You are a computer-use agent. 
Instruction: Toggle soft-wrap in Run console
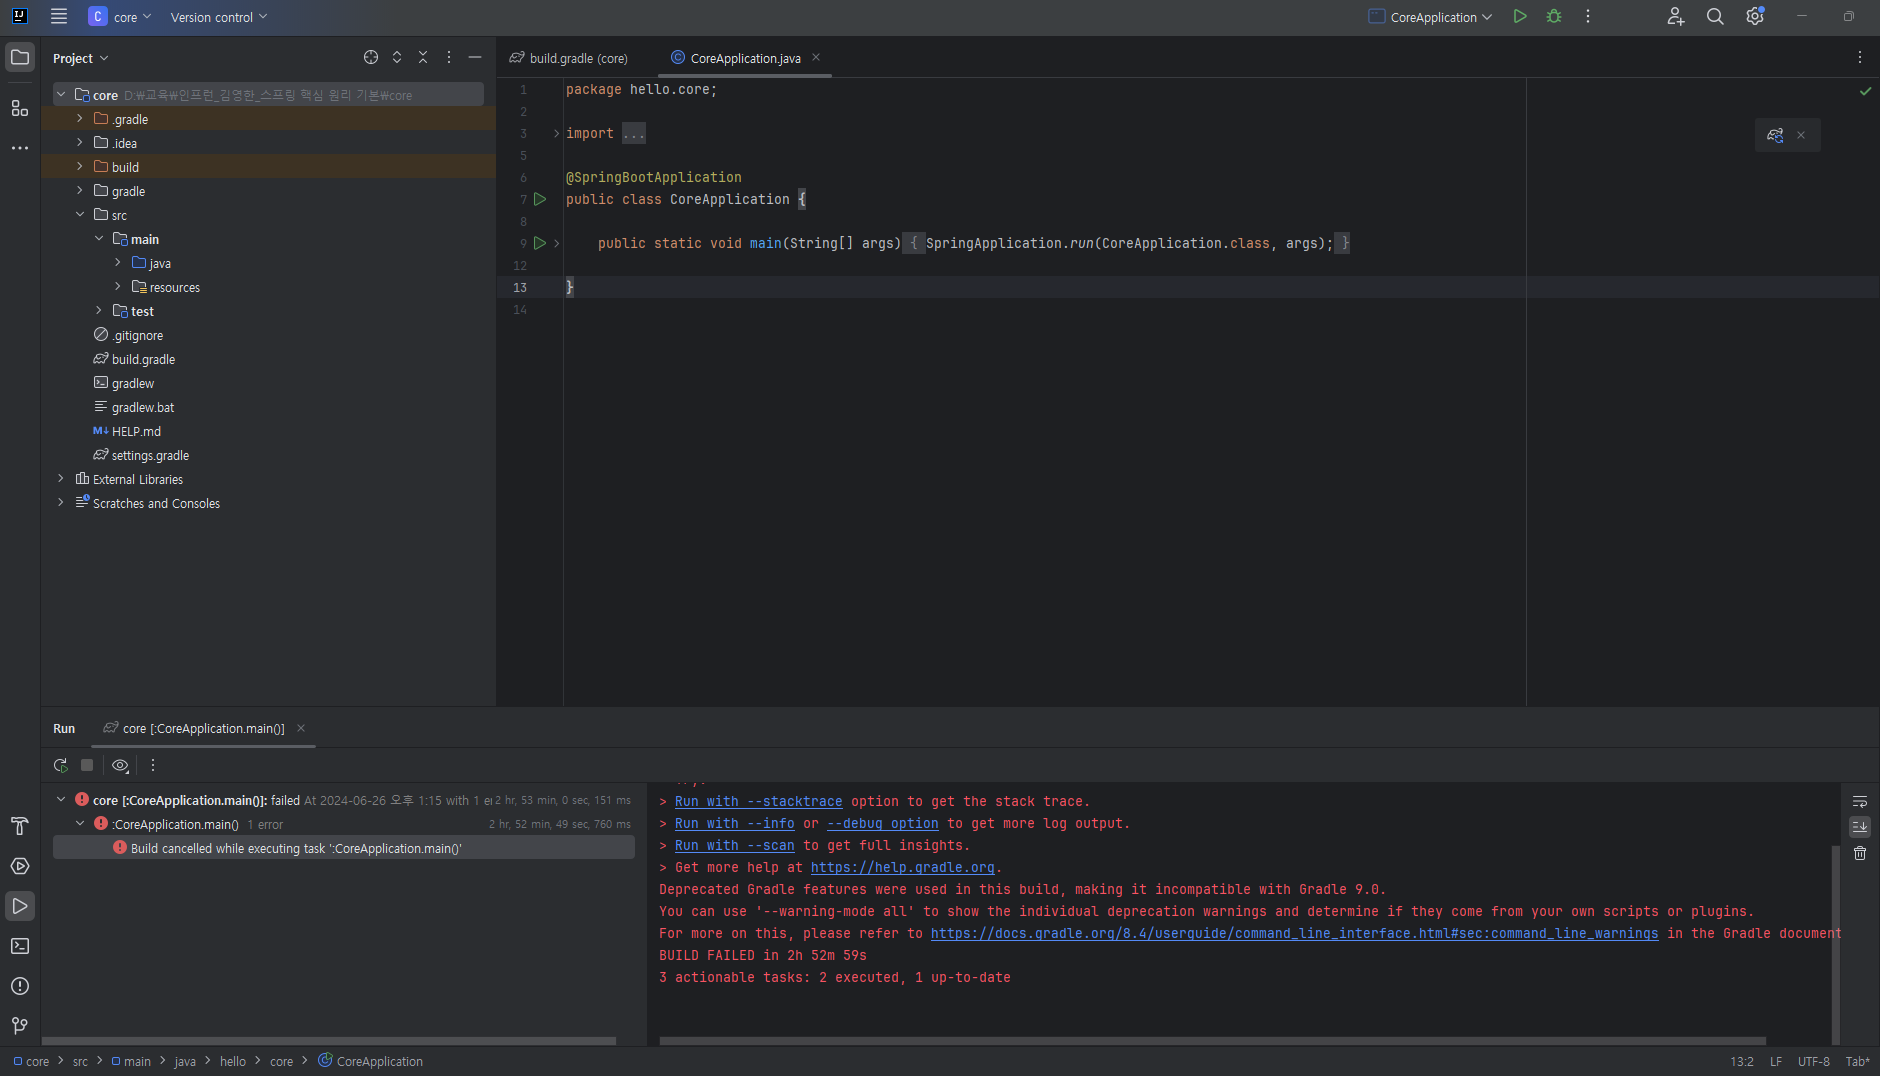(x=1860, y=801)
